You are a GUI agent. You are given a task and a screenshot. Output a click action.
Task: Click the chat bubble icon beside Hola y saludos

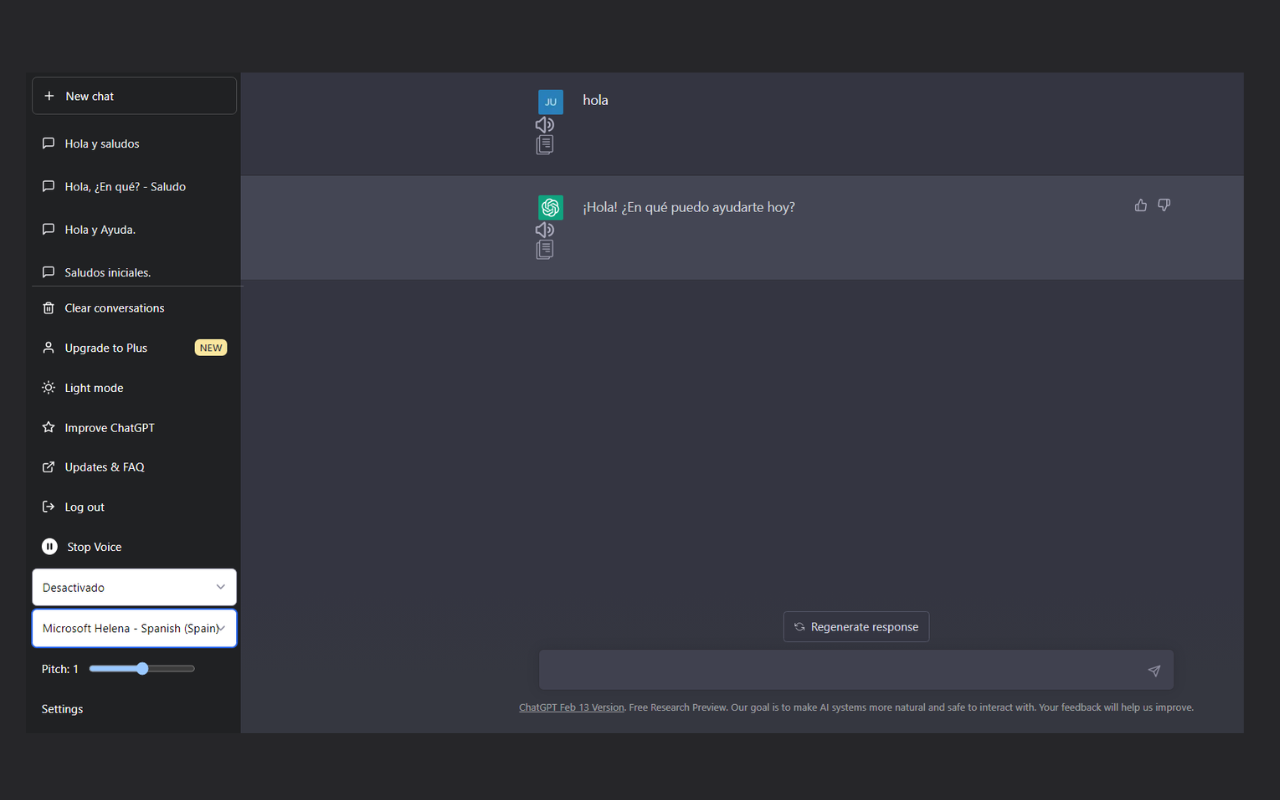(48, 143)
